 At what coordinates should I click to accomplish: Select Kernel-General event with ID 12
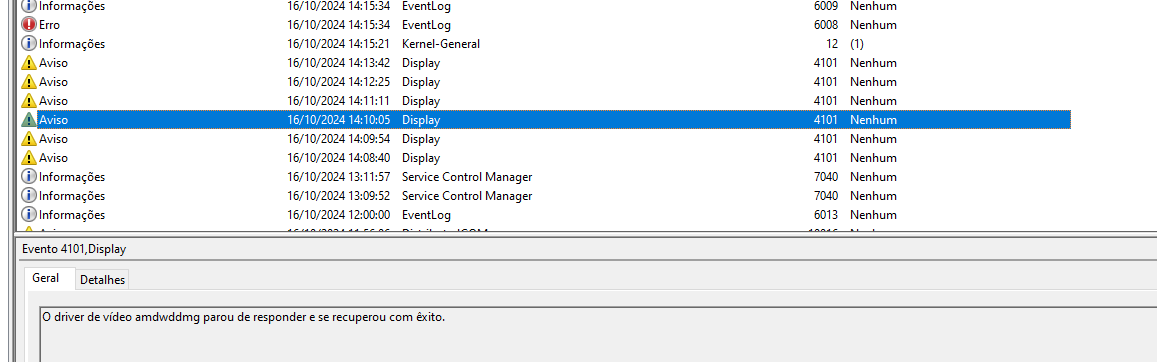[x=546, y=43]
